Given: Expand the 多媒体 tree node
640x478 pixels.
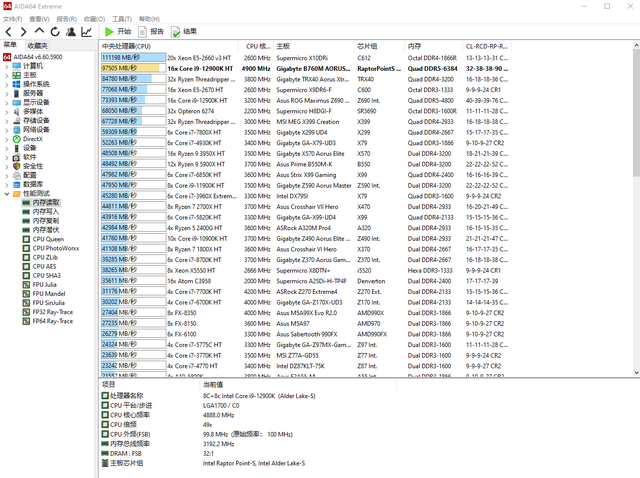Looking at the screenshot, I should click(x=7, y=111).
